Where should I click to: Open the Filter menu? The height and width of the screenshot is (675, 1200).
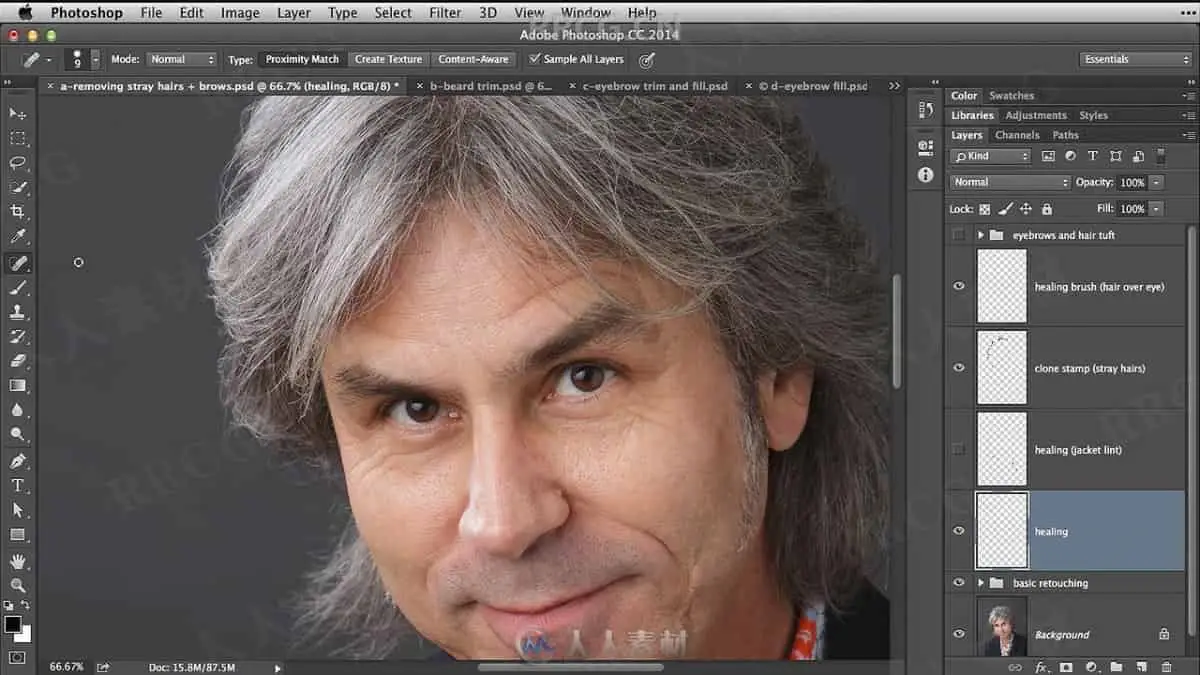(447, 13)
